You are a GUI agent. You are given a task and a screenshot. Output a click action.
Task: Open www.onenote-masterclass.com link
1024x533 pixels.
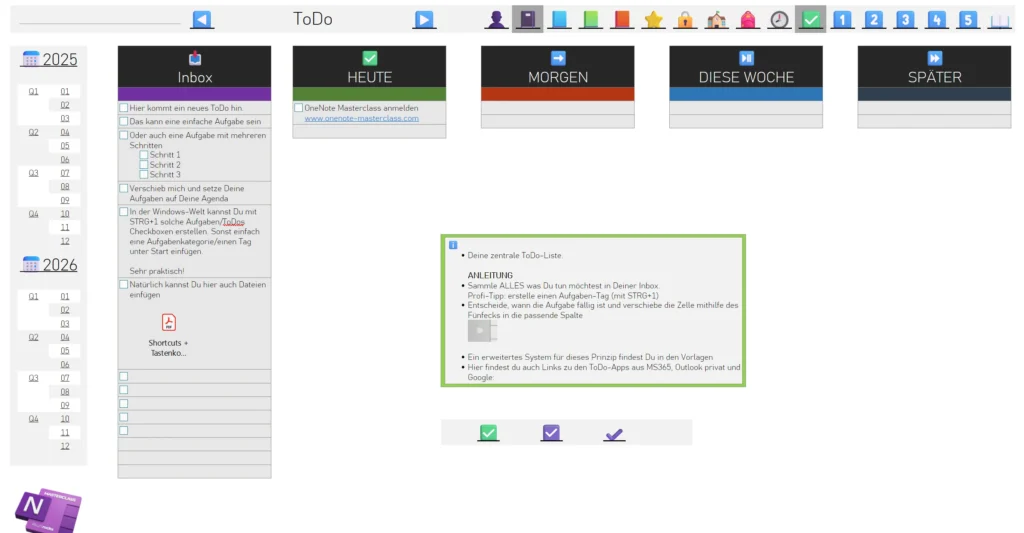(361, 118)
